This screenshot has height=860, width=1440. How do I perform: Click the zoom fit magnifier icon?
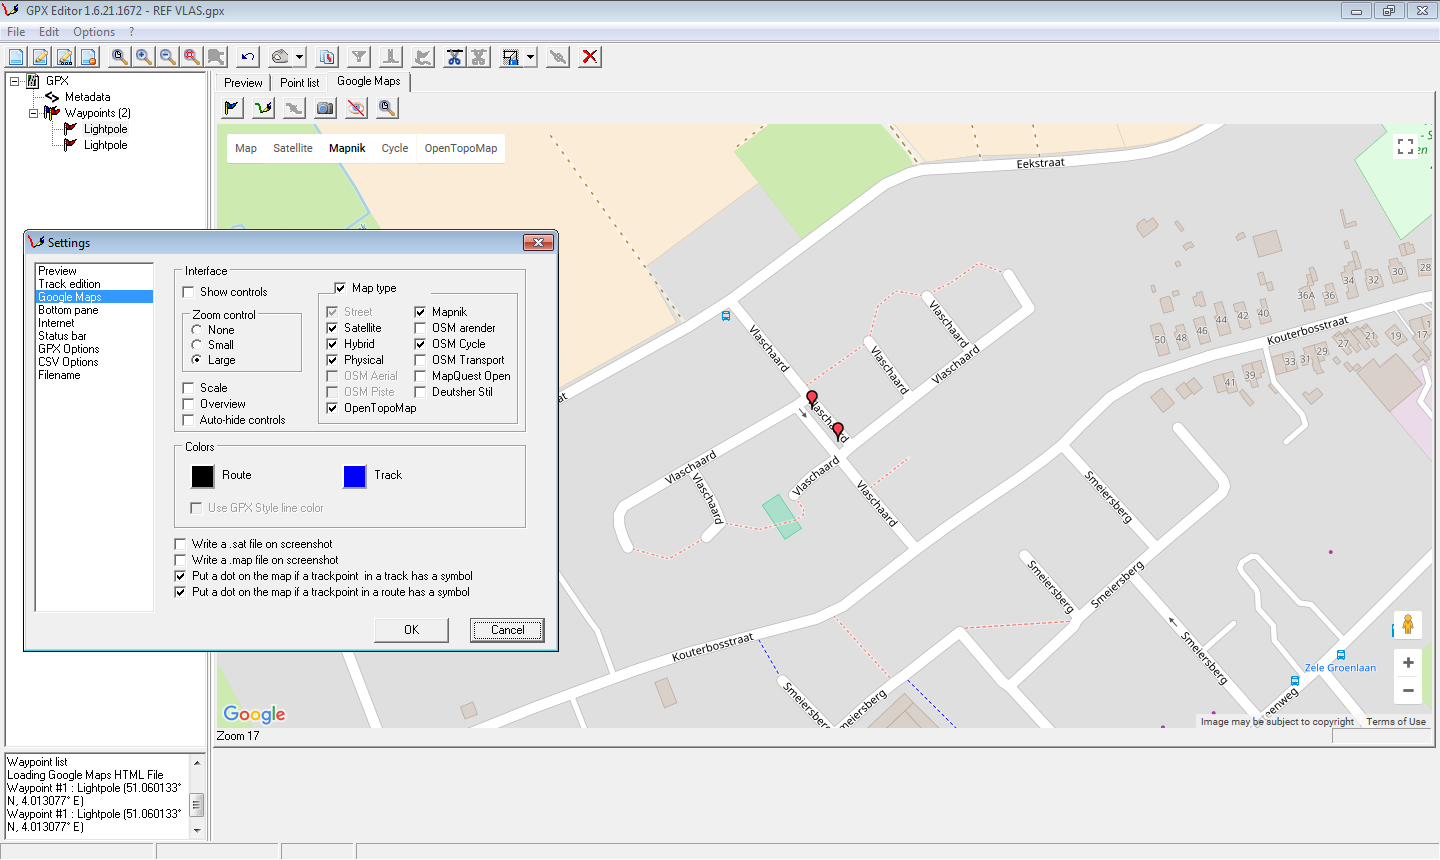(119, 57)
